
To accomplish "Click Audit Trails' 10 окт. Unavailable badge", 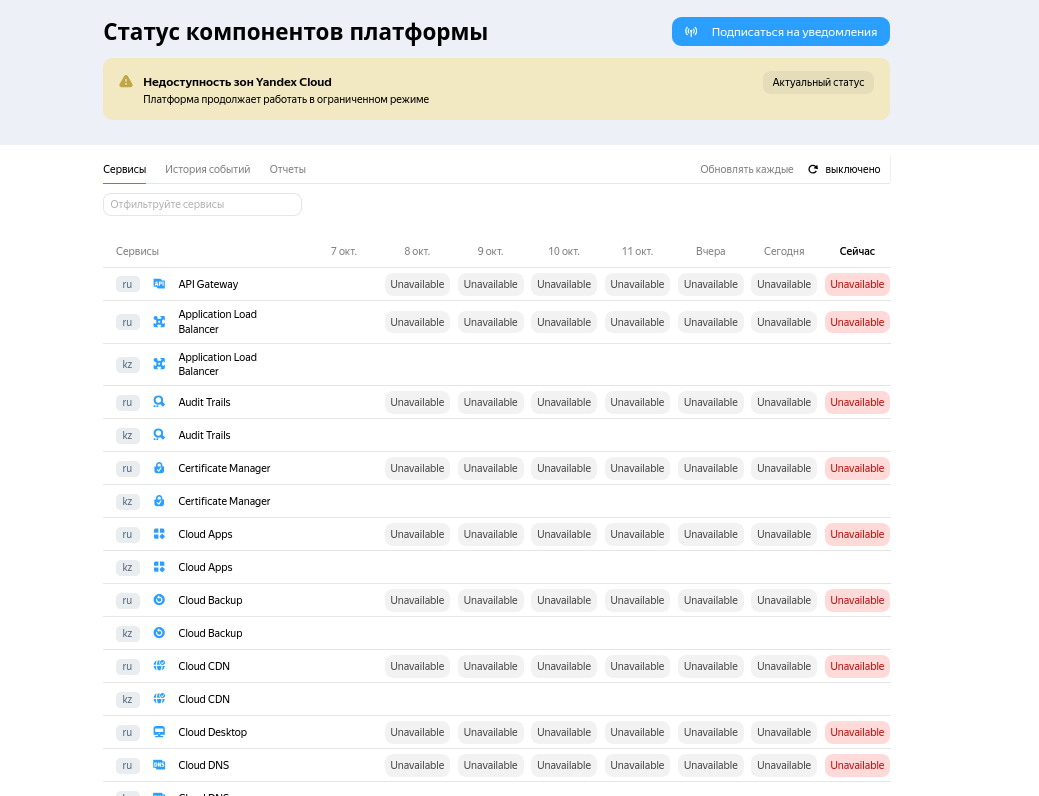I will 564,402.
